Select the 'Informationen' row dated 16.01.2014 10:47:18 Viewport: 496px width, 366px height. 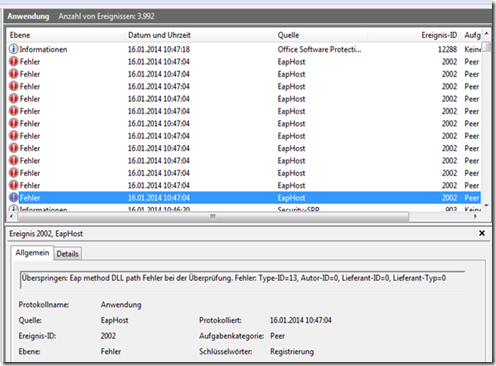click(244, 49)
